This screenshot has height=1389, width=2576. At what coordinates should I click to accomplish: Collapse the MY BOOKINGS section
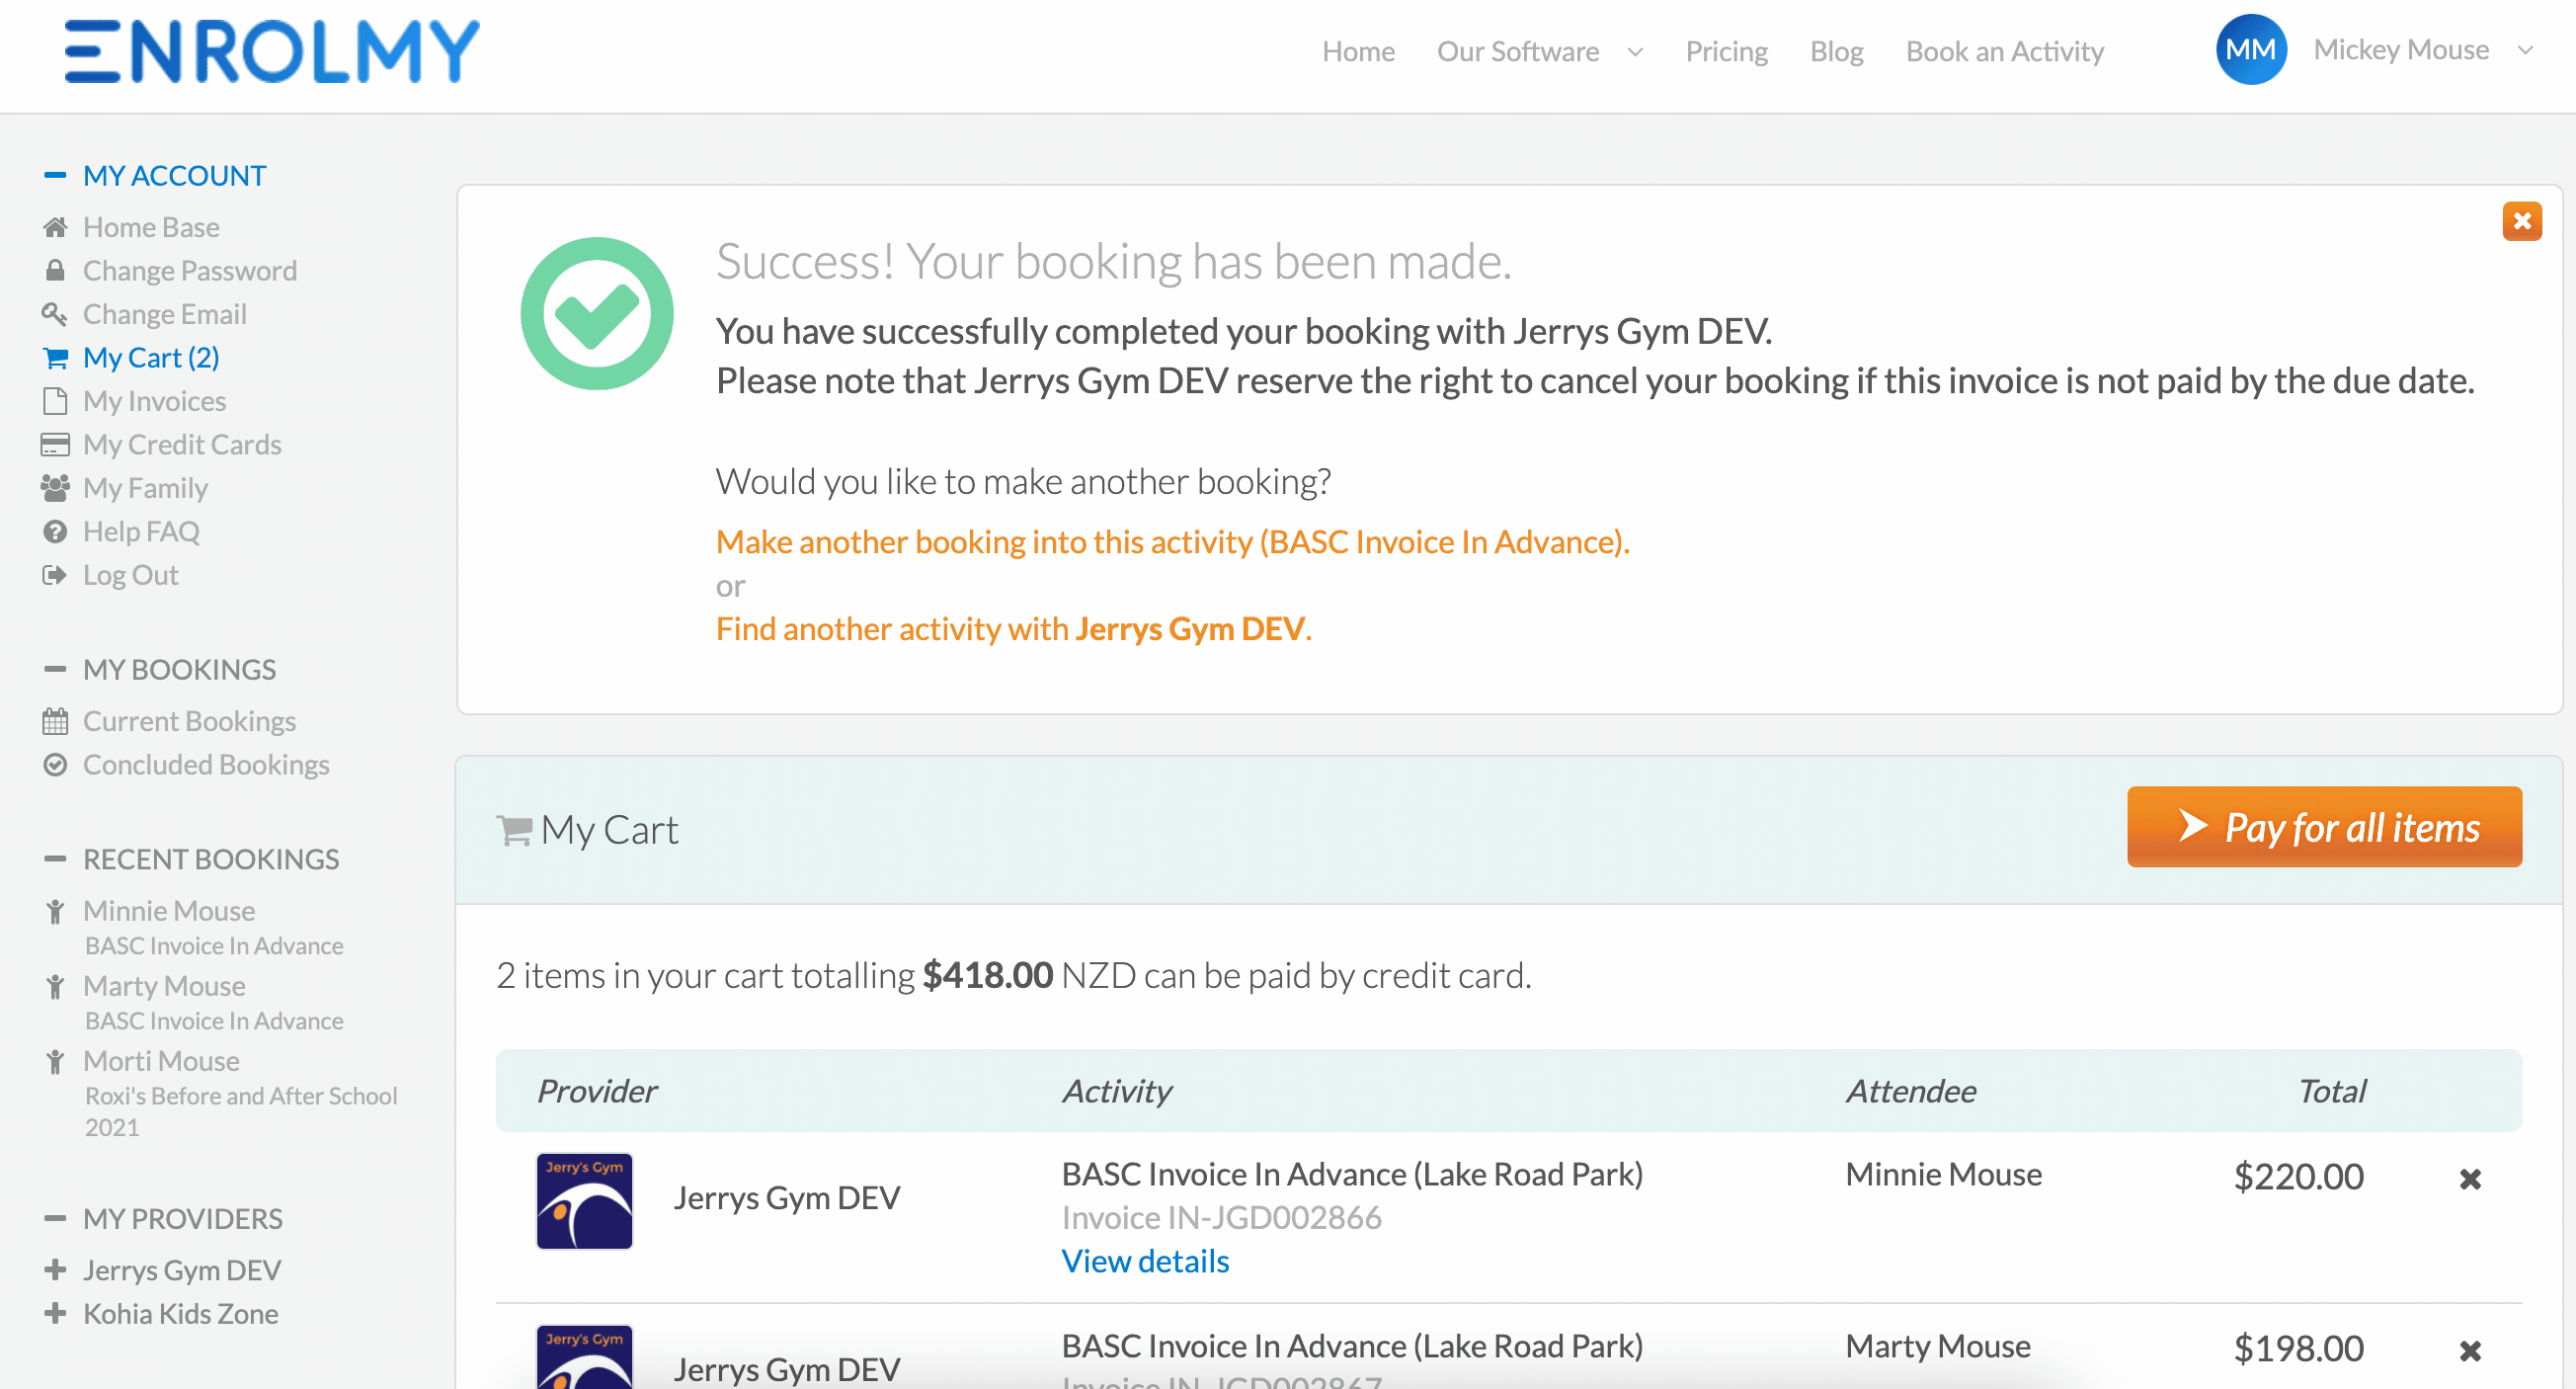(x=55, y=669)
